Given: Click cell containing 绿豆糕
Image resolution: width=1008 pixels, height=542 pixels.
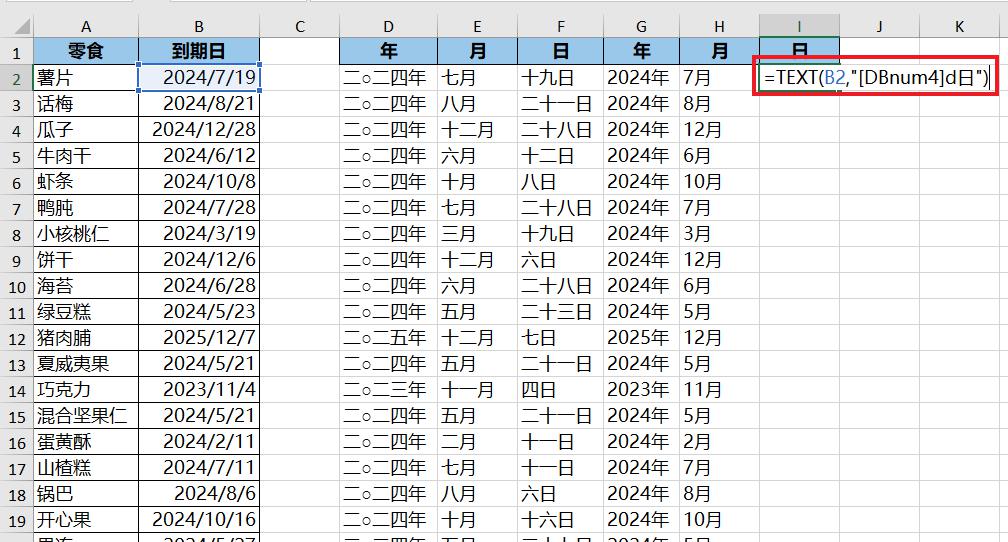Looking at the screenshot, I should [x=86, y=312].
